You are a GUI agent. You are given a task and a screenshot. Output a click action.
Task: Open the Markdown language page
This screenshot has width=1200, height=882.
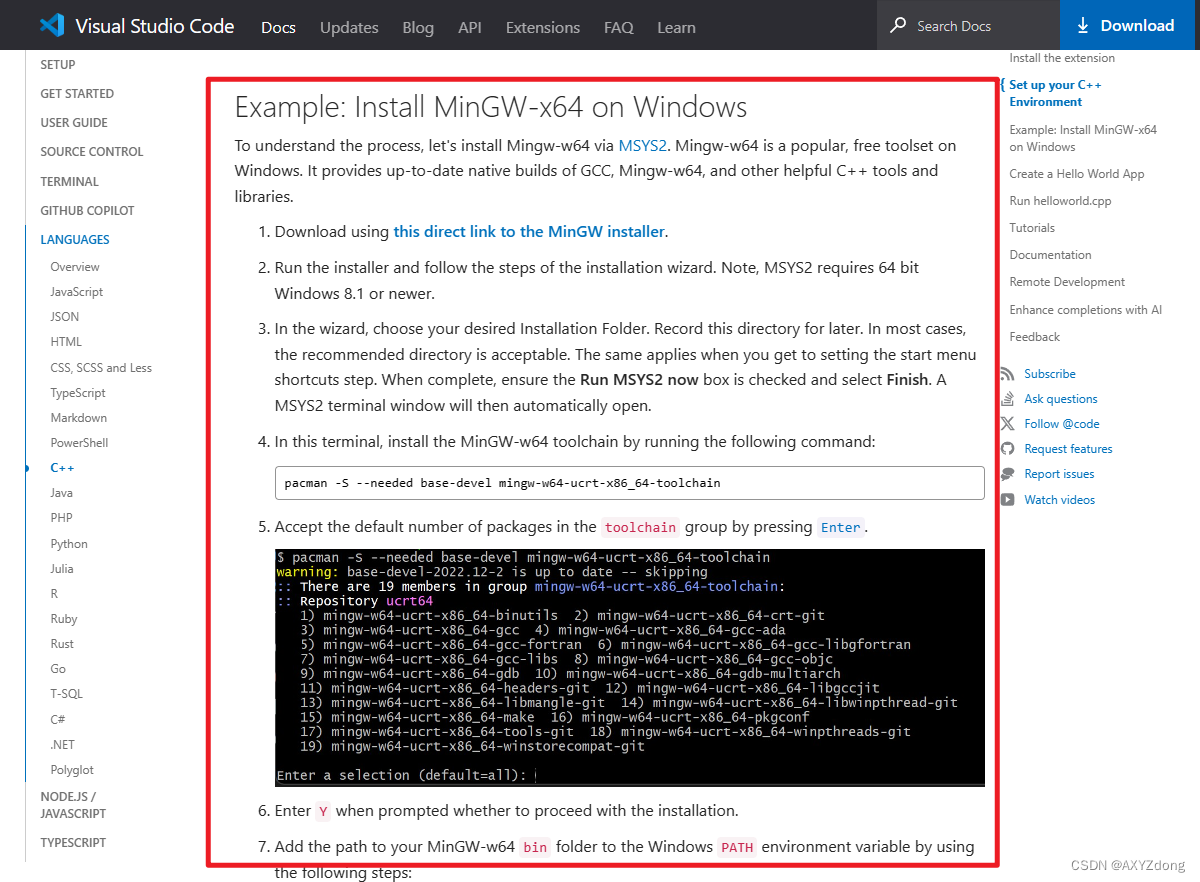tap(79, 418)
